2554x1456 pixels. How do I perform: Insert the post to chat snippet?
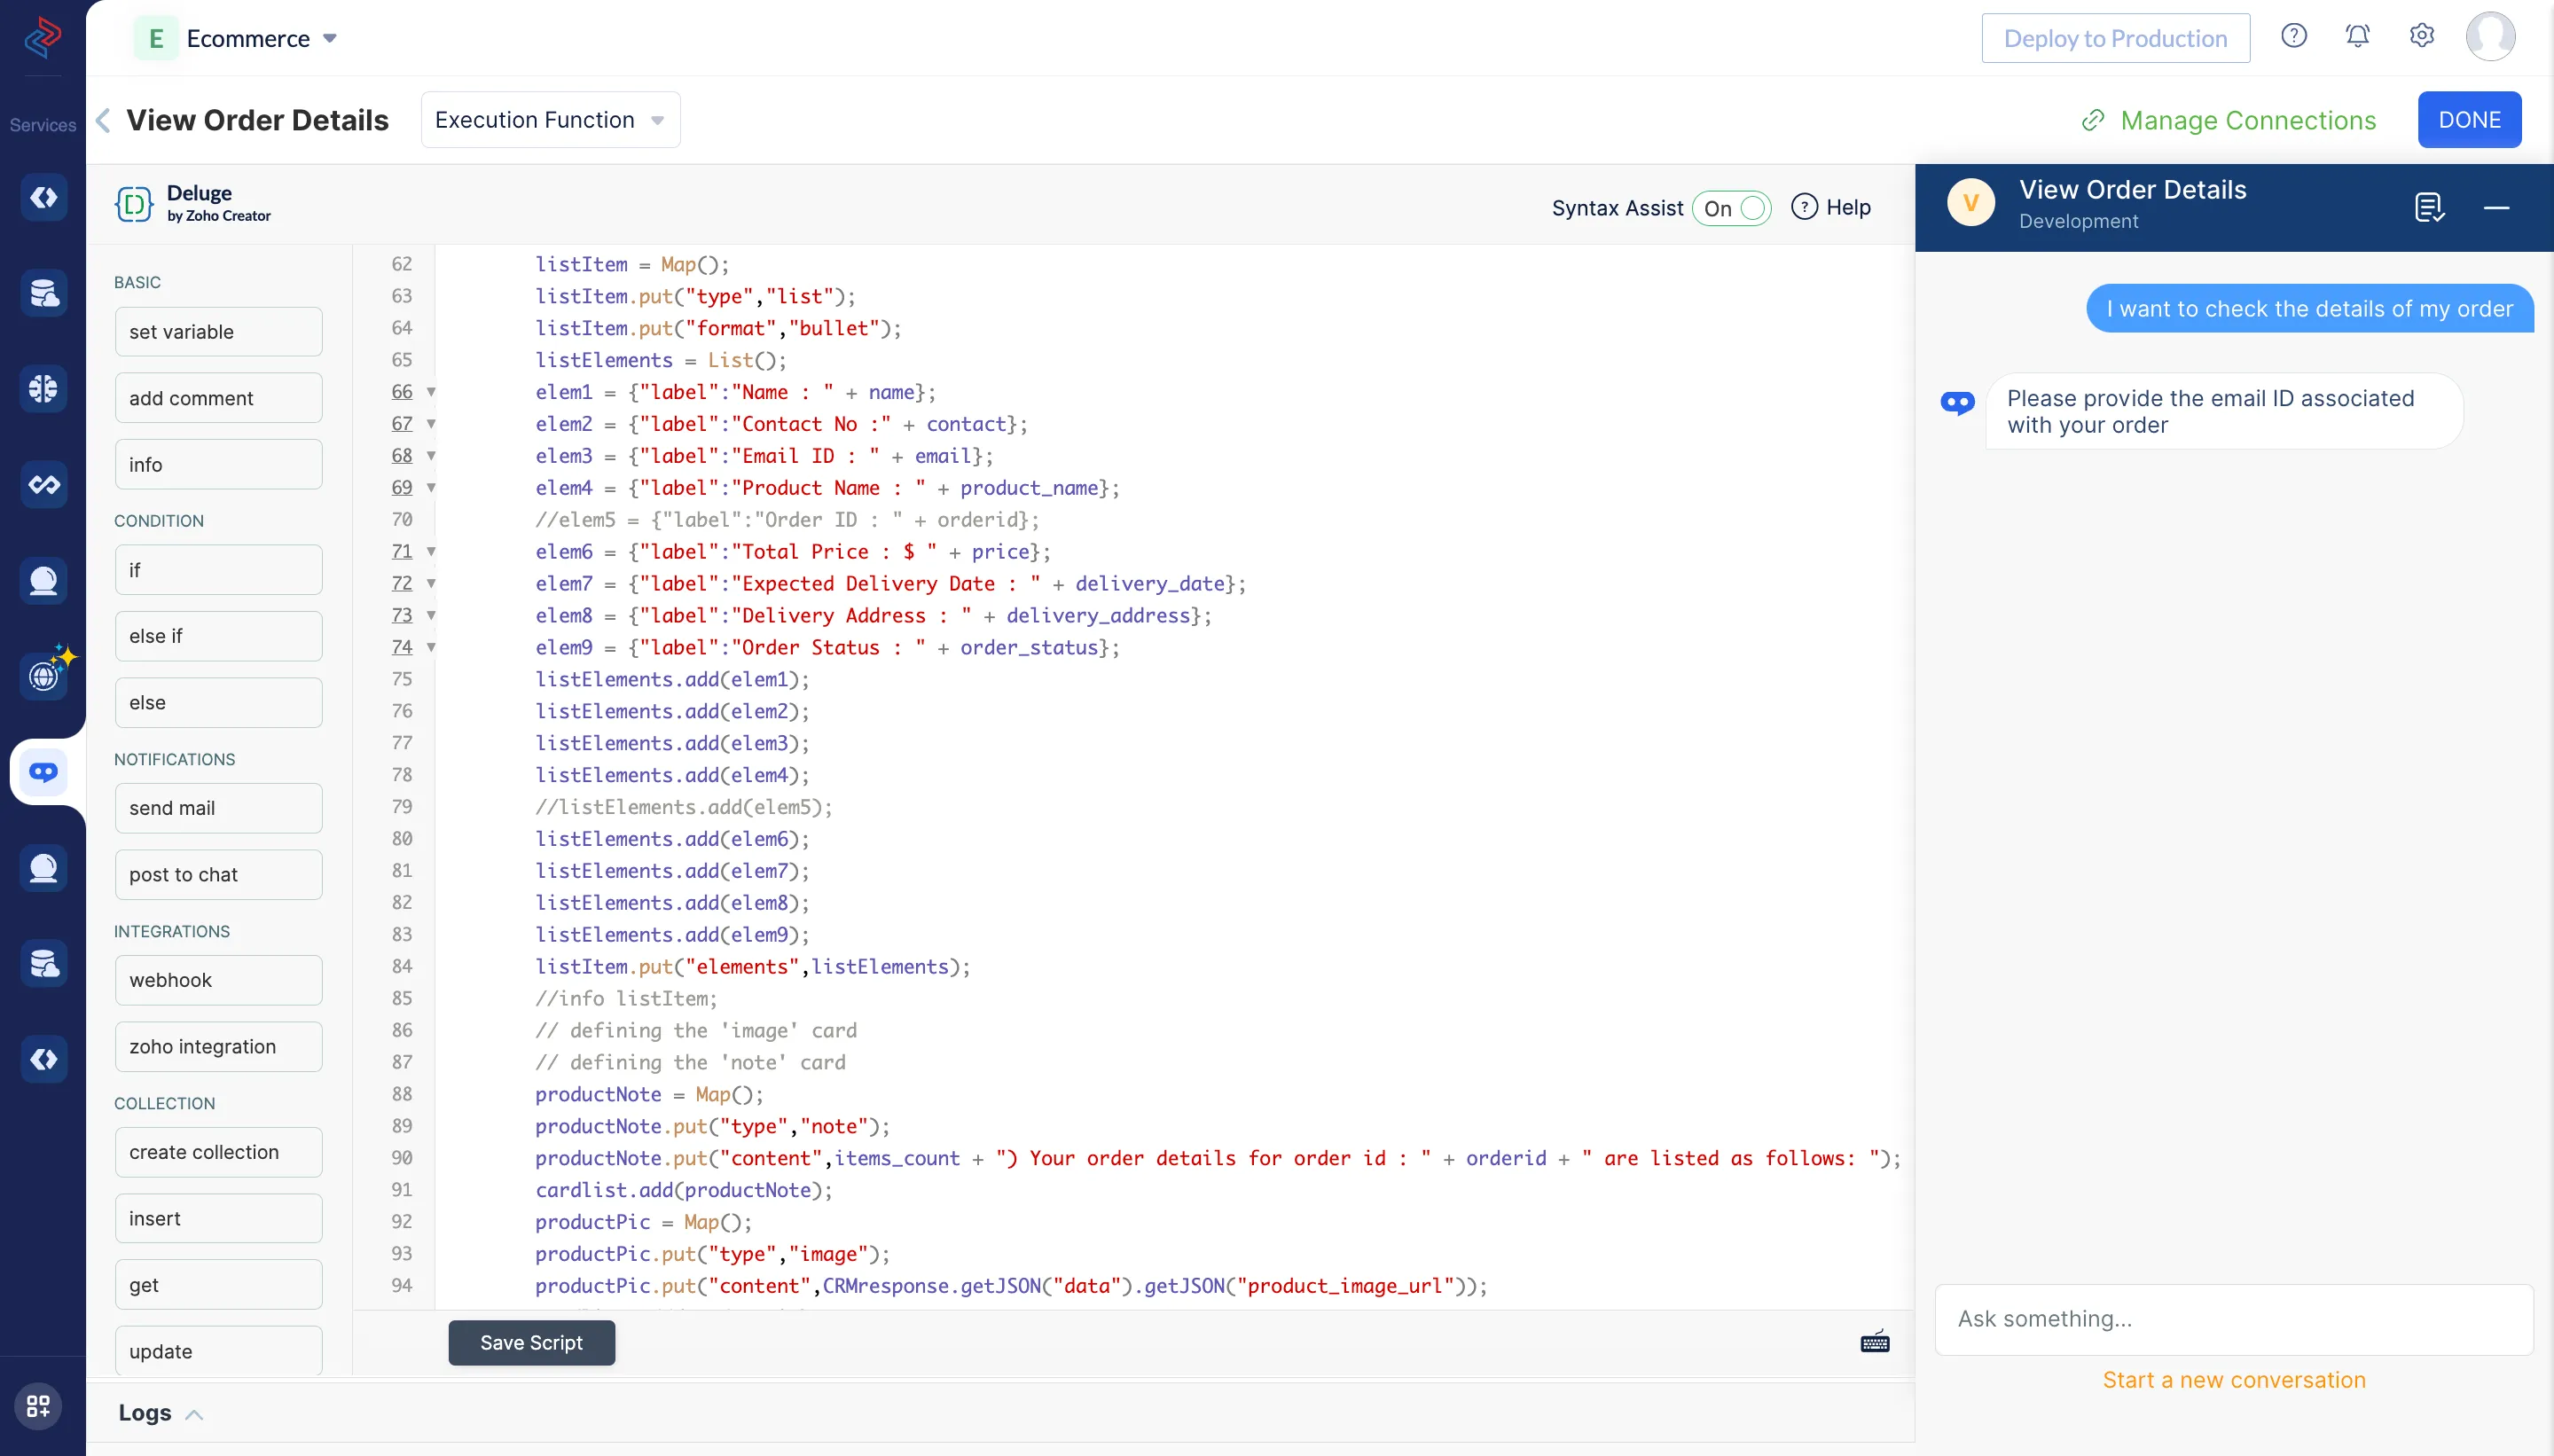(x=218, y=875)
